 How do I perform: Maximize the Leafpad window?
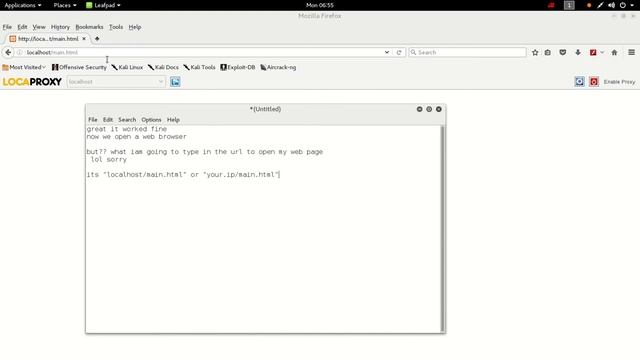[x=429, y=109]
